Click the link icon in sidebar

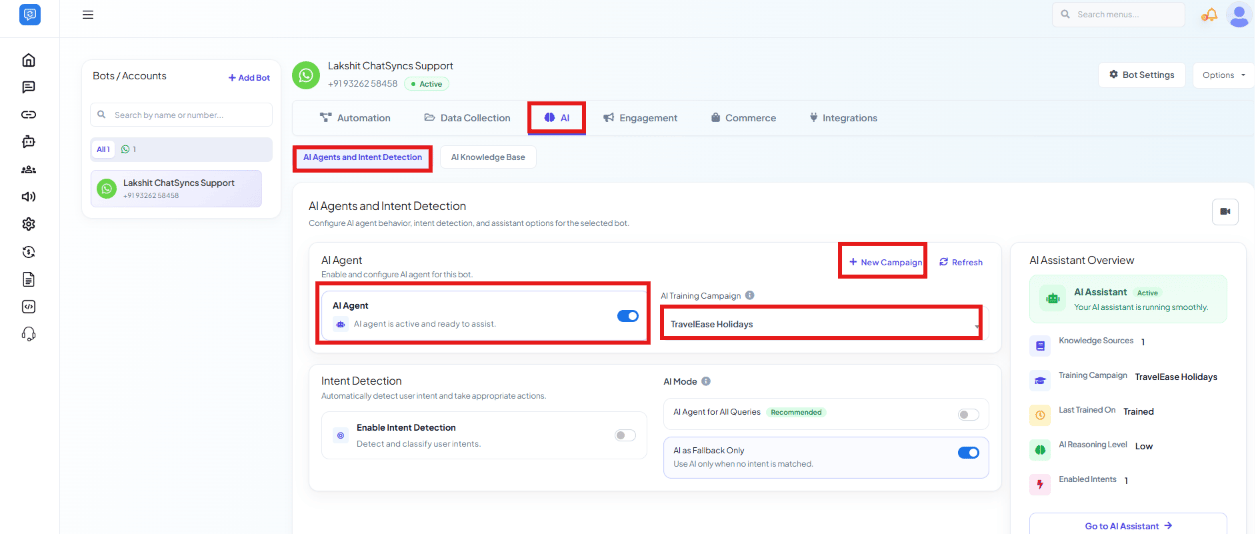(x=29, y=115)
